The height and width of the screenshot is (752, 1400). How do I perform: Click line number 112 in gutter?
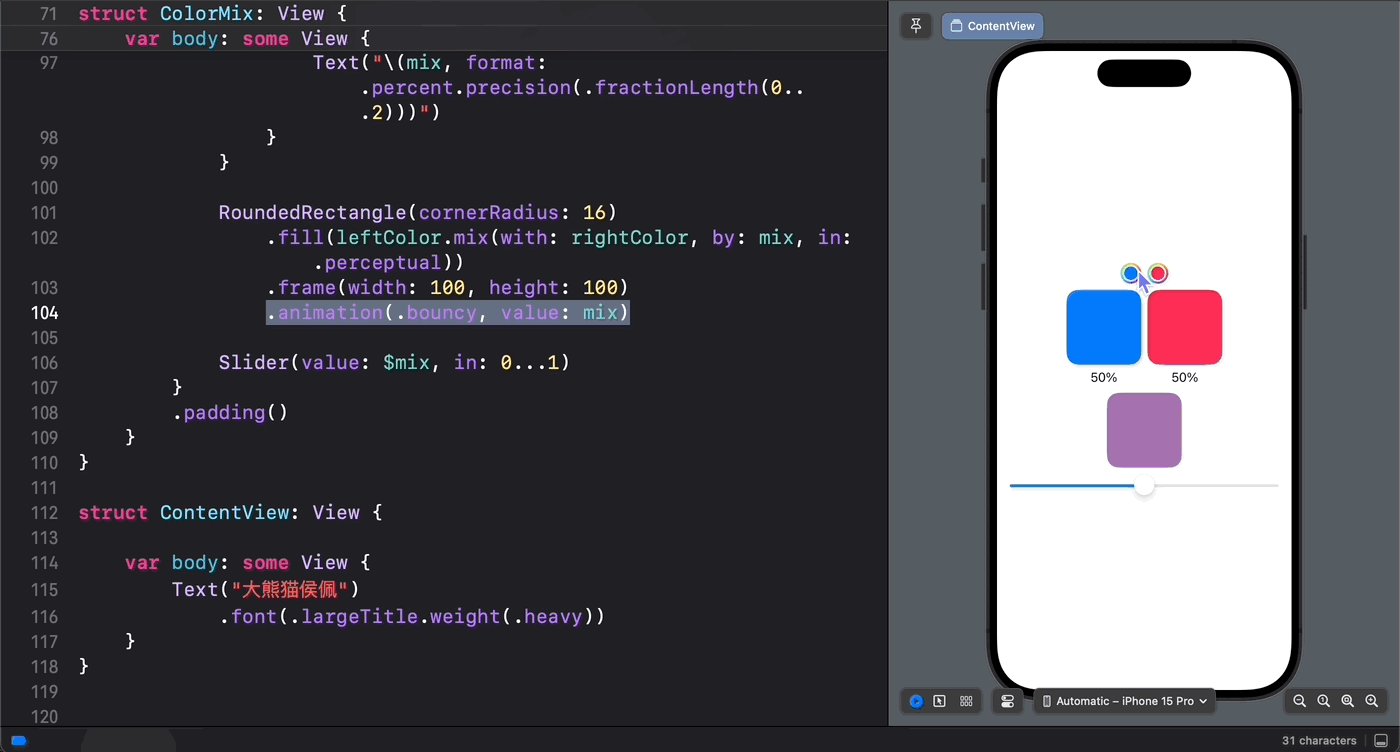(45, 513)
